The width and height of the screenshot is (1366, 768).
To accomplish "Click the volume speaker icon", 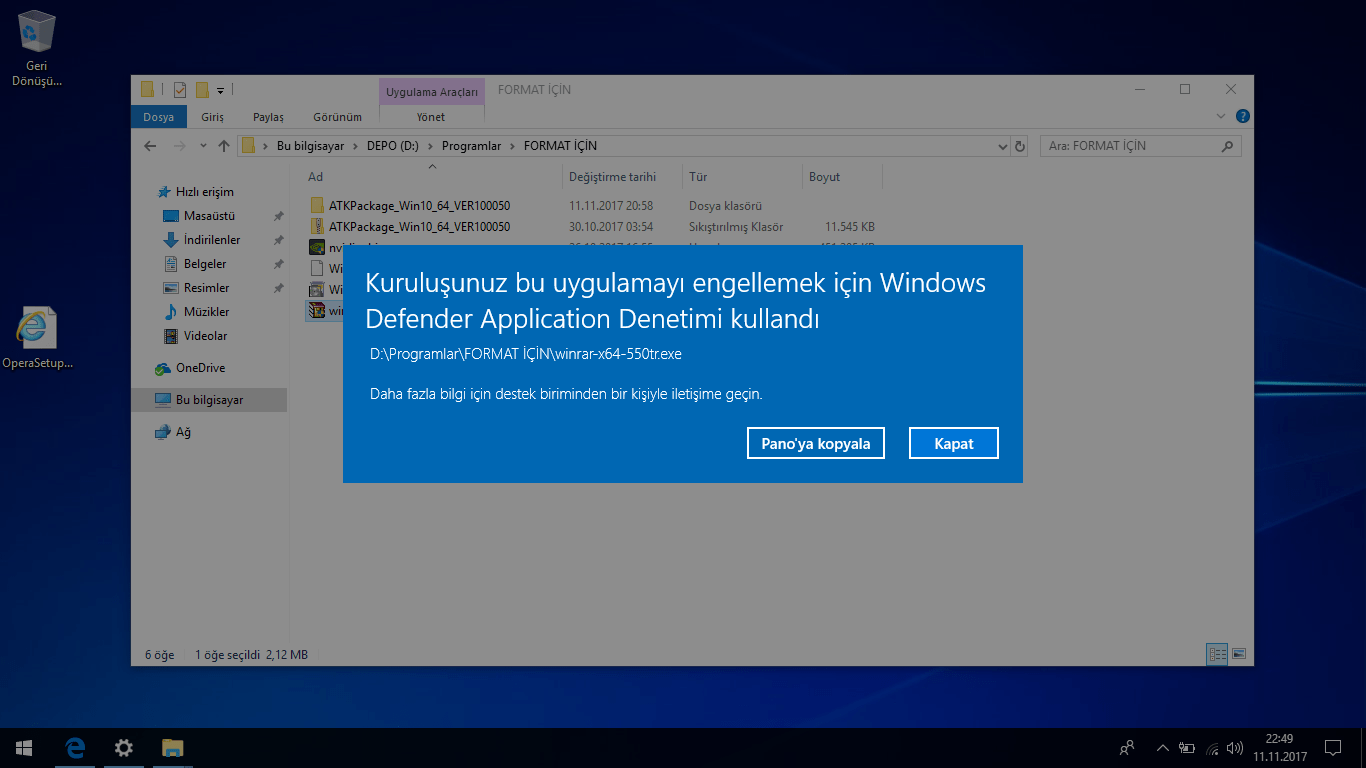I will pyautogui.click(x=1235, y=747).
